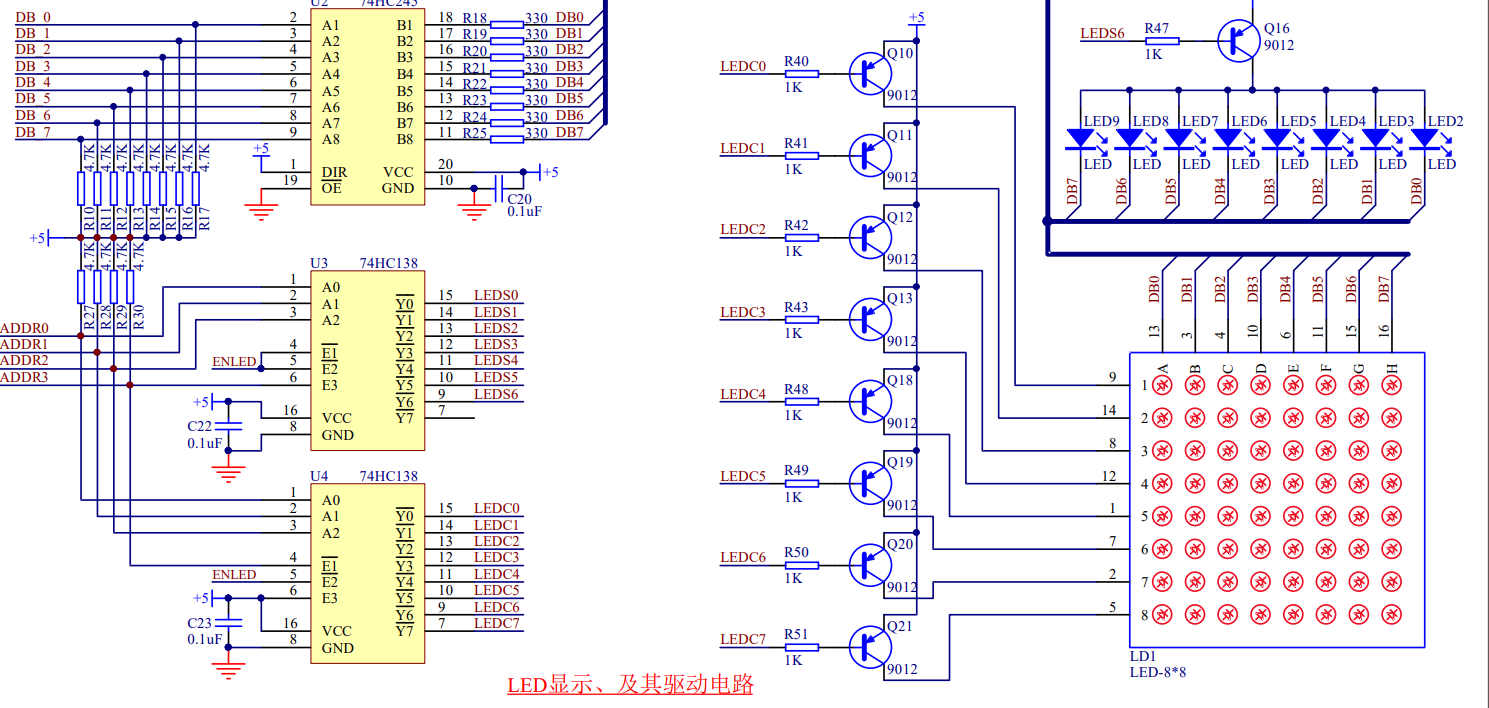Click the R43 resistor symbol
Screen dimensions: 1489x708
[x=802, y=319]
